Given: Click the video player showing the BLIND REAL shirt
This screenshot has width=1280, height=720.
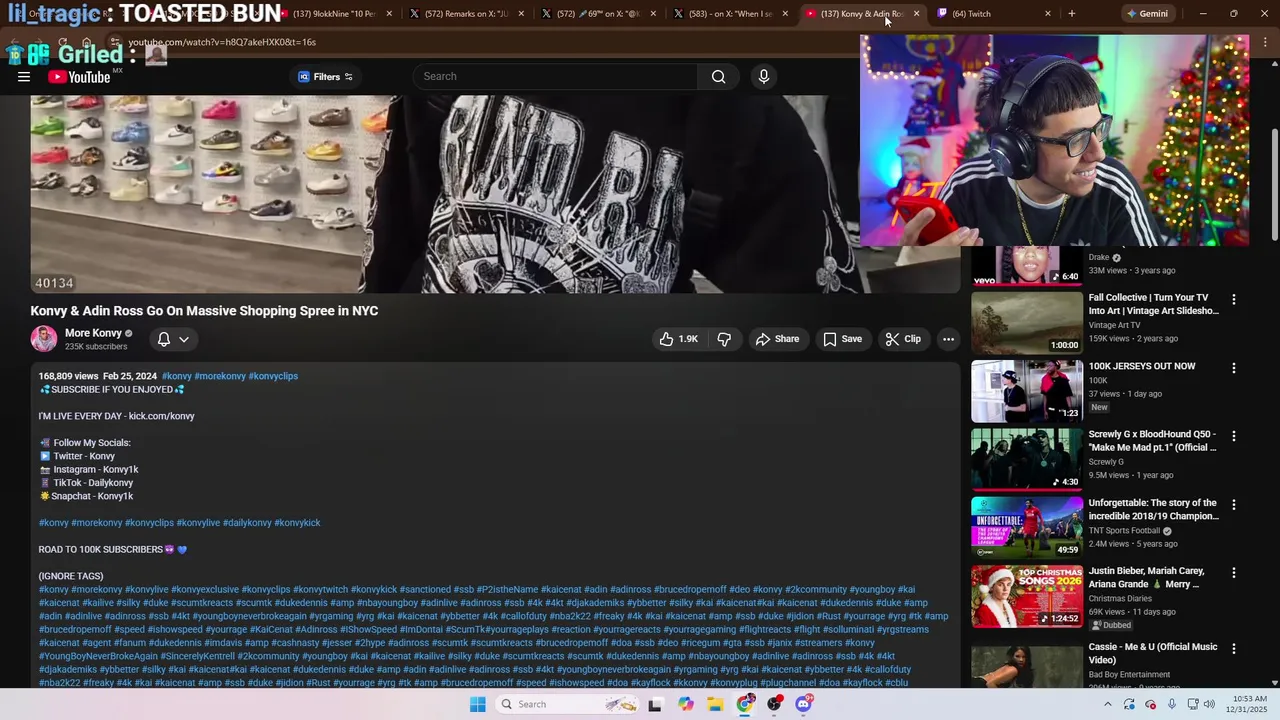Looking at the screenshot, I should tap(494, 194).
